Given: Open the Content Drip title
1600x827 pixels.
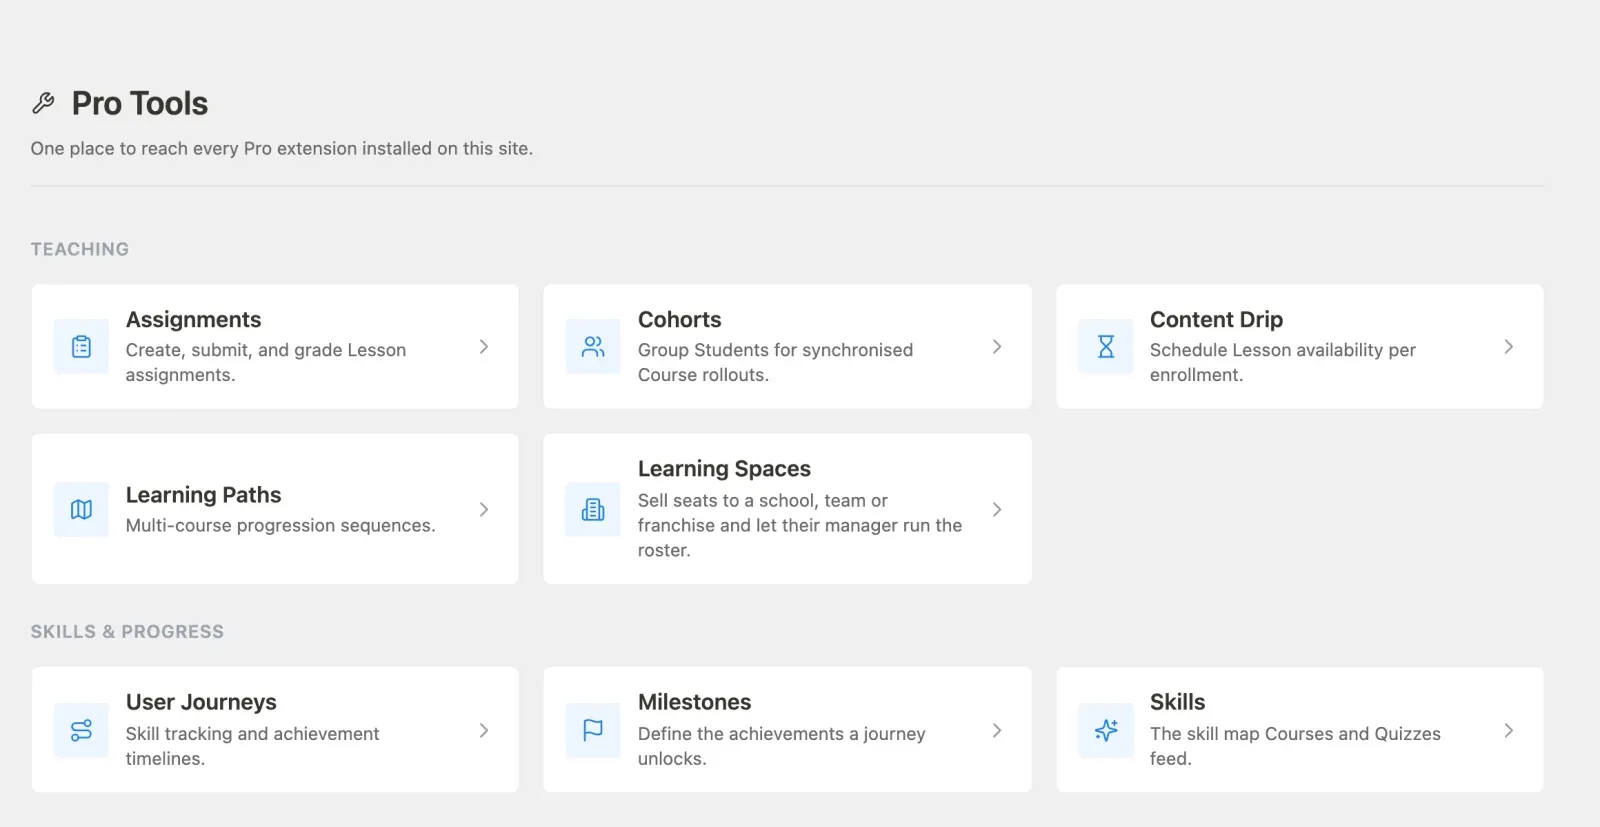Looking at the screenshot, I should point(1216,320).
